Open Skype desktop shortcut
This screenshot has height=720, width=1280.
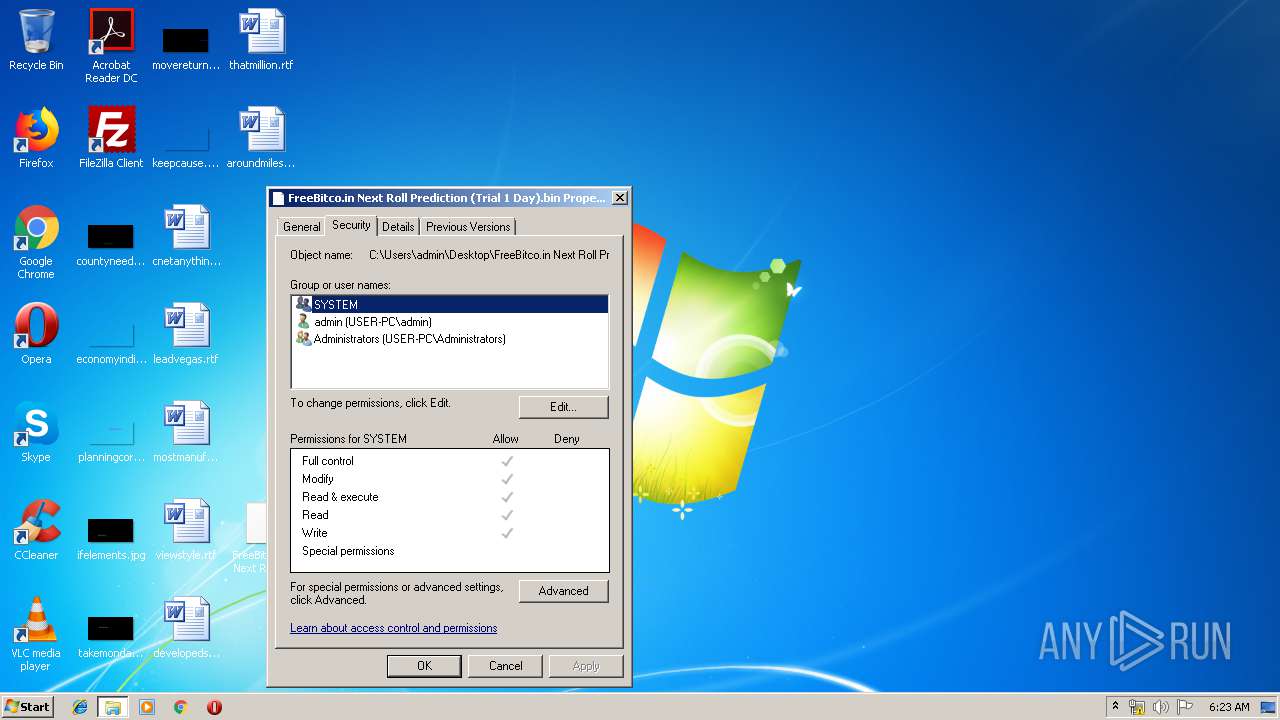(x=36, y=432)
